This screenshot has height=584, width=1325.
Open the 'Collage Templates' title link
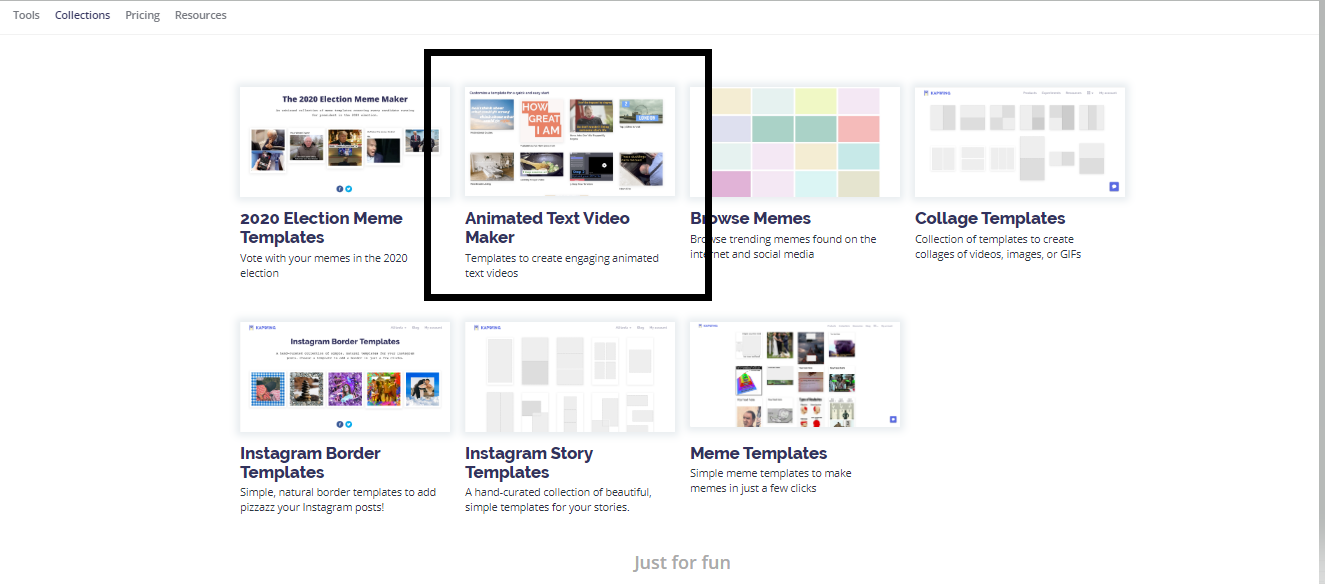[990, 218]
